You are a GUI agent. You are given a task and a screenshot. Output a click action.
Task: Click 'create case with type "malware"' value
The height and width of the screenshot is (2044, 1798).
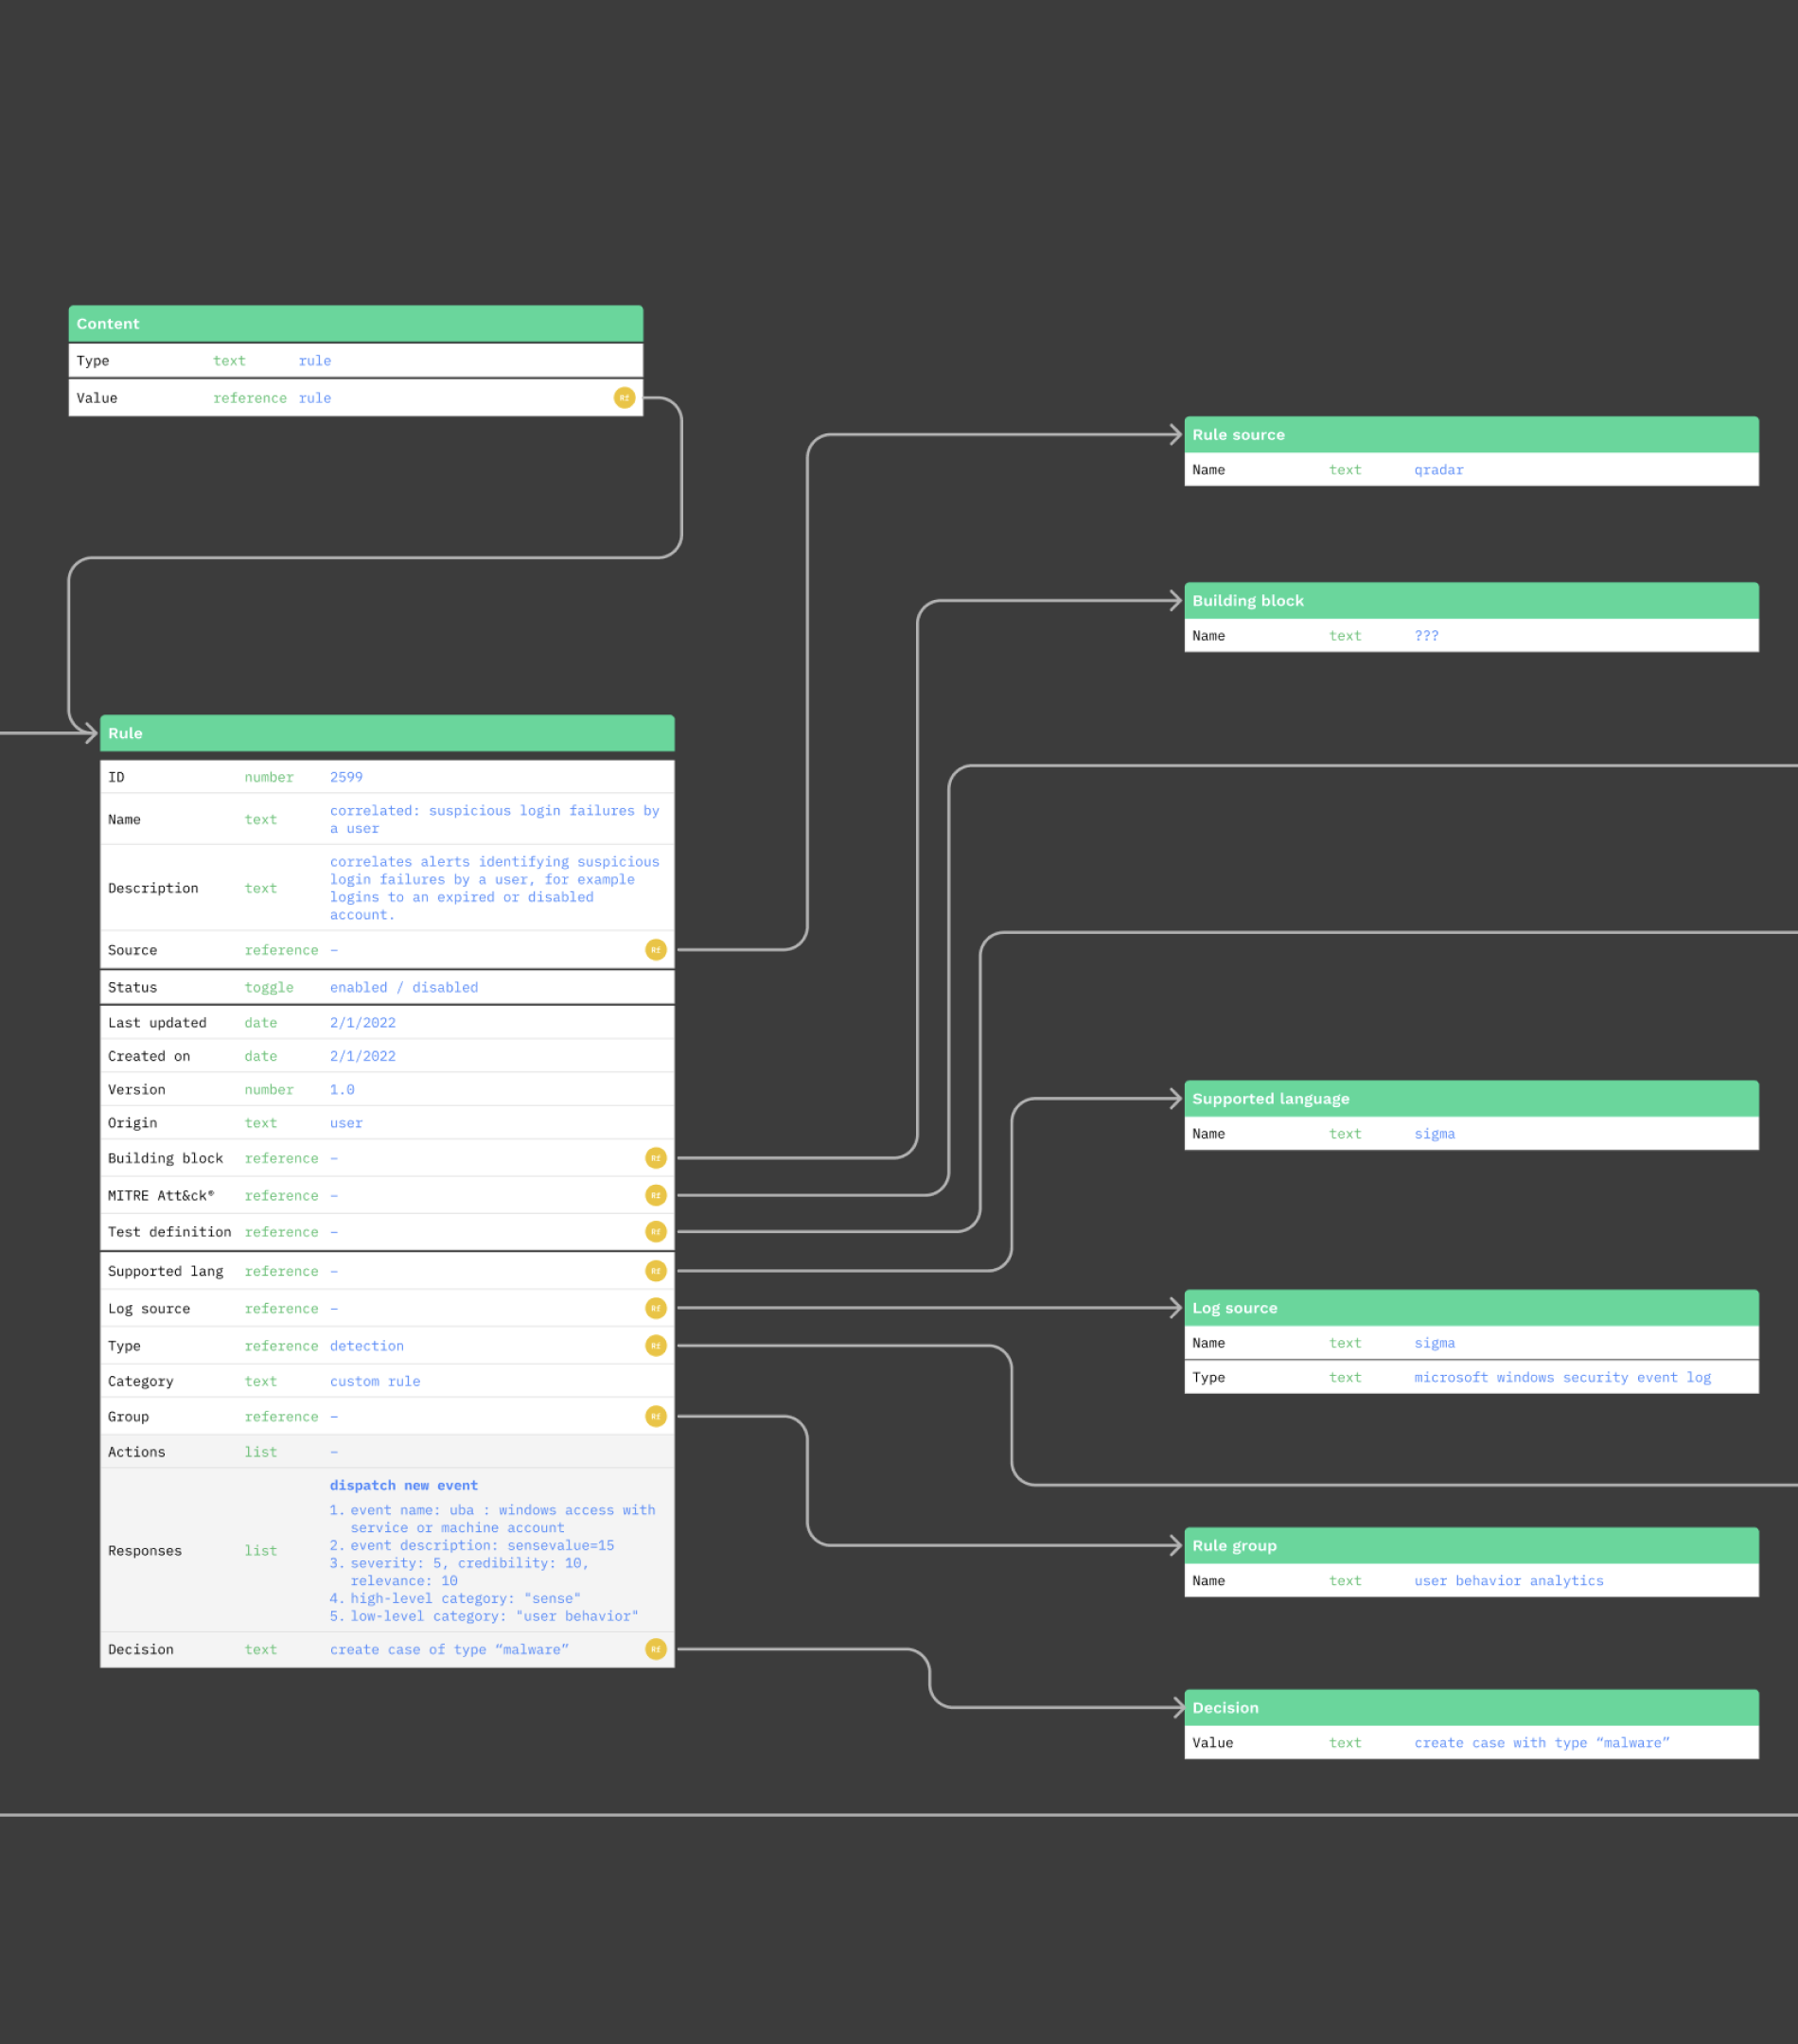[1542, 1742]
